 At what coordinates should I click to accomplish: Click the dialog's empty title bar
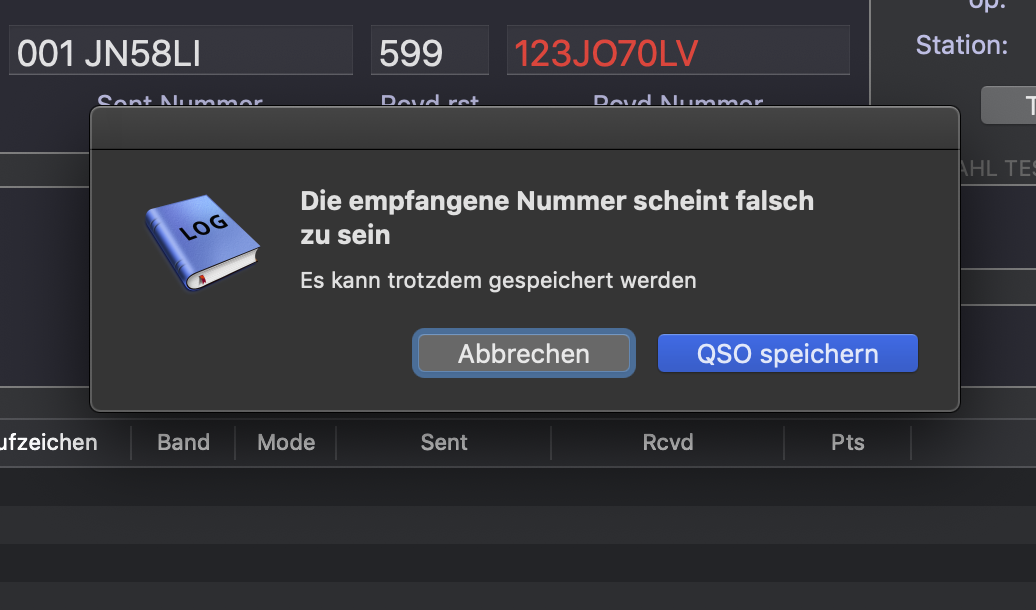(x=525, y=129)
